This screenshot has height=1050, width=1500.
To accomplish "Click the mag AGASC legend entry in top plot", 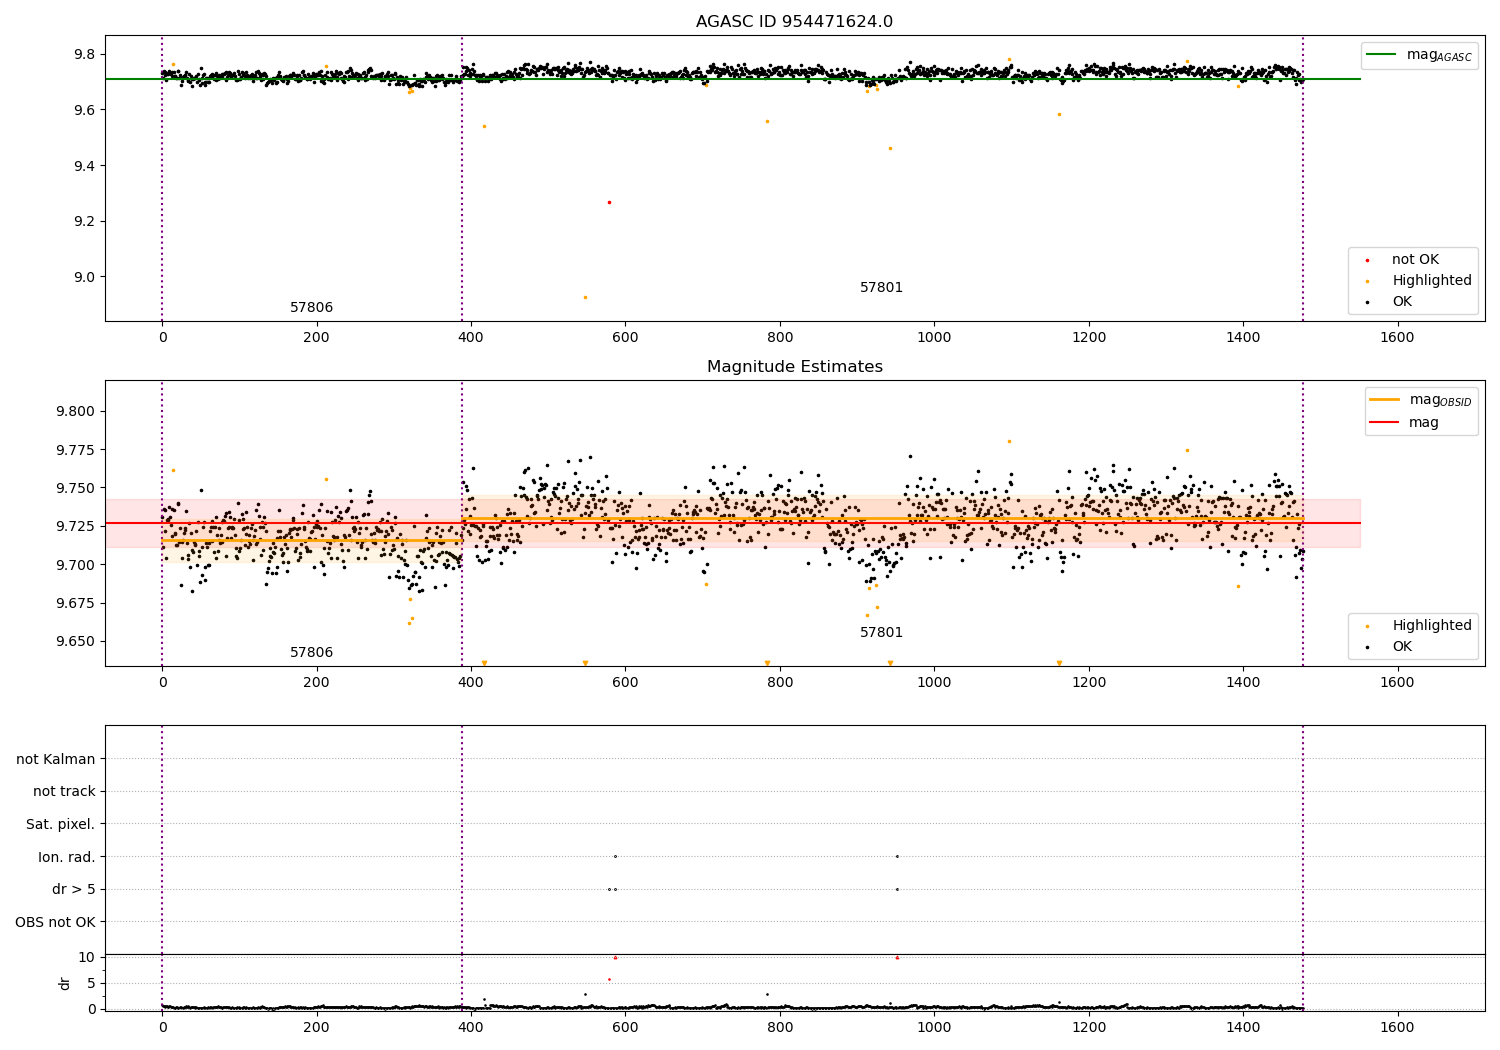I will click(1419, 55).
